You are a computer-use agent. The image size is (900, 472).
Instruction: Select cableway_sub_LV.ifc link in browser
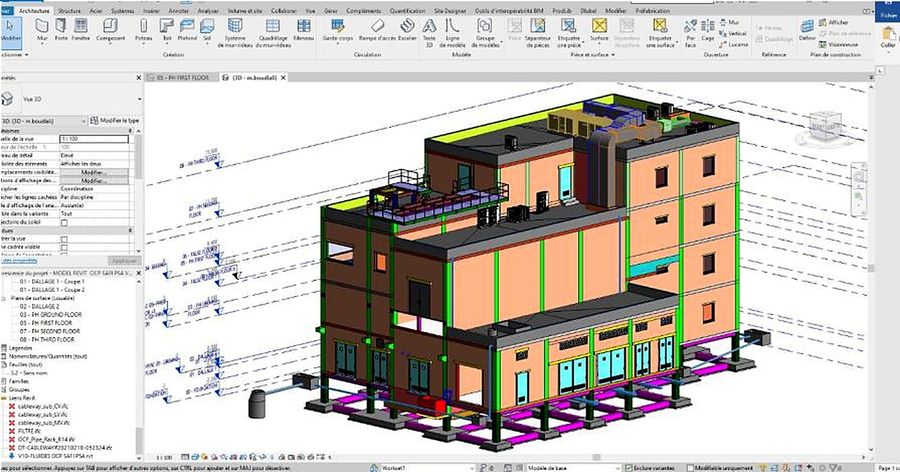pos(43,414)
